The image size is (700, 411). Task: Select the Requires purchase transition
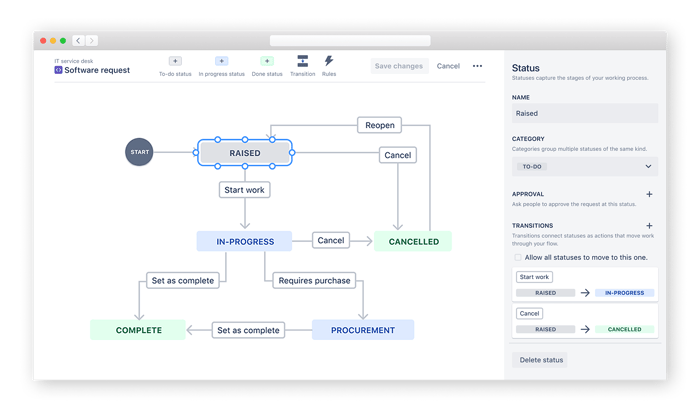pos(314,280)
